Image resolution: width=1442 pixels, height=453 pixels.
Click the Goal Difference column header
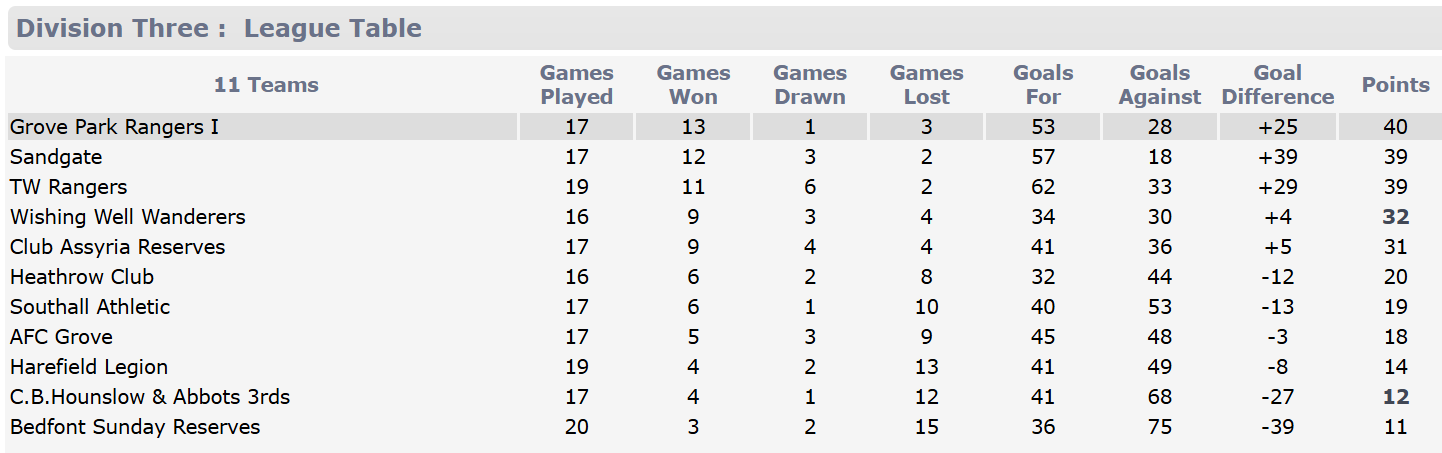click(1278, 85)
